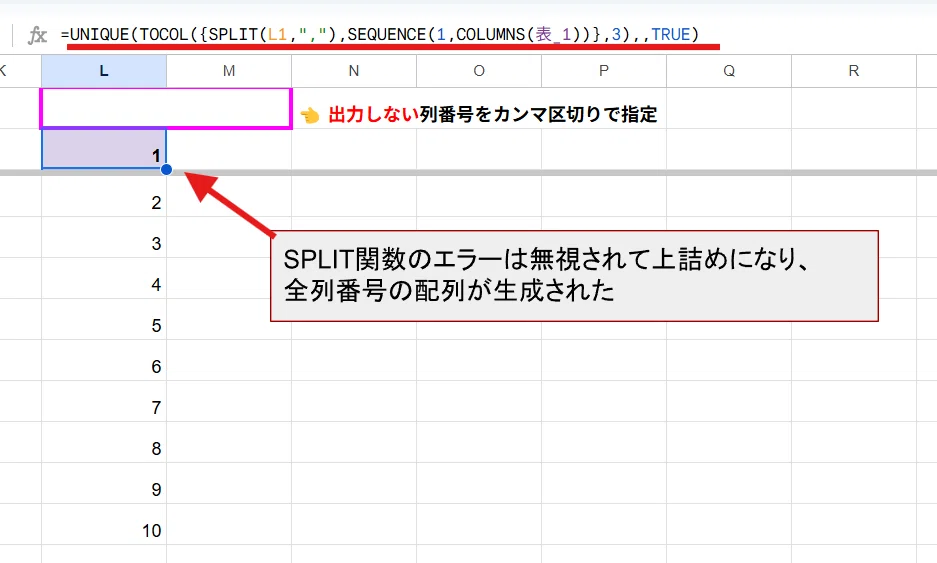Click the fx function icon

tap(37, 35)
